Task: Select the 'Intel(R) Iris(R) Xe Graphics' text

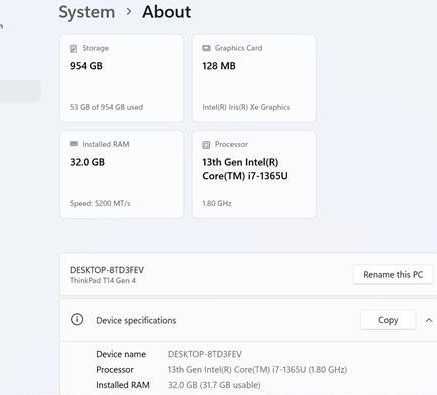Action: tap(246, 107)
